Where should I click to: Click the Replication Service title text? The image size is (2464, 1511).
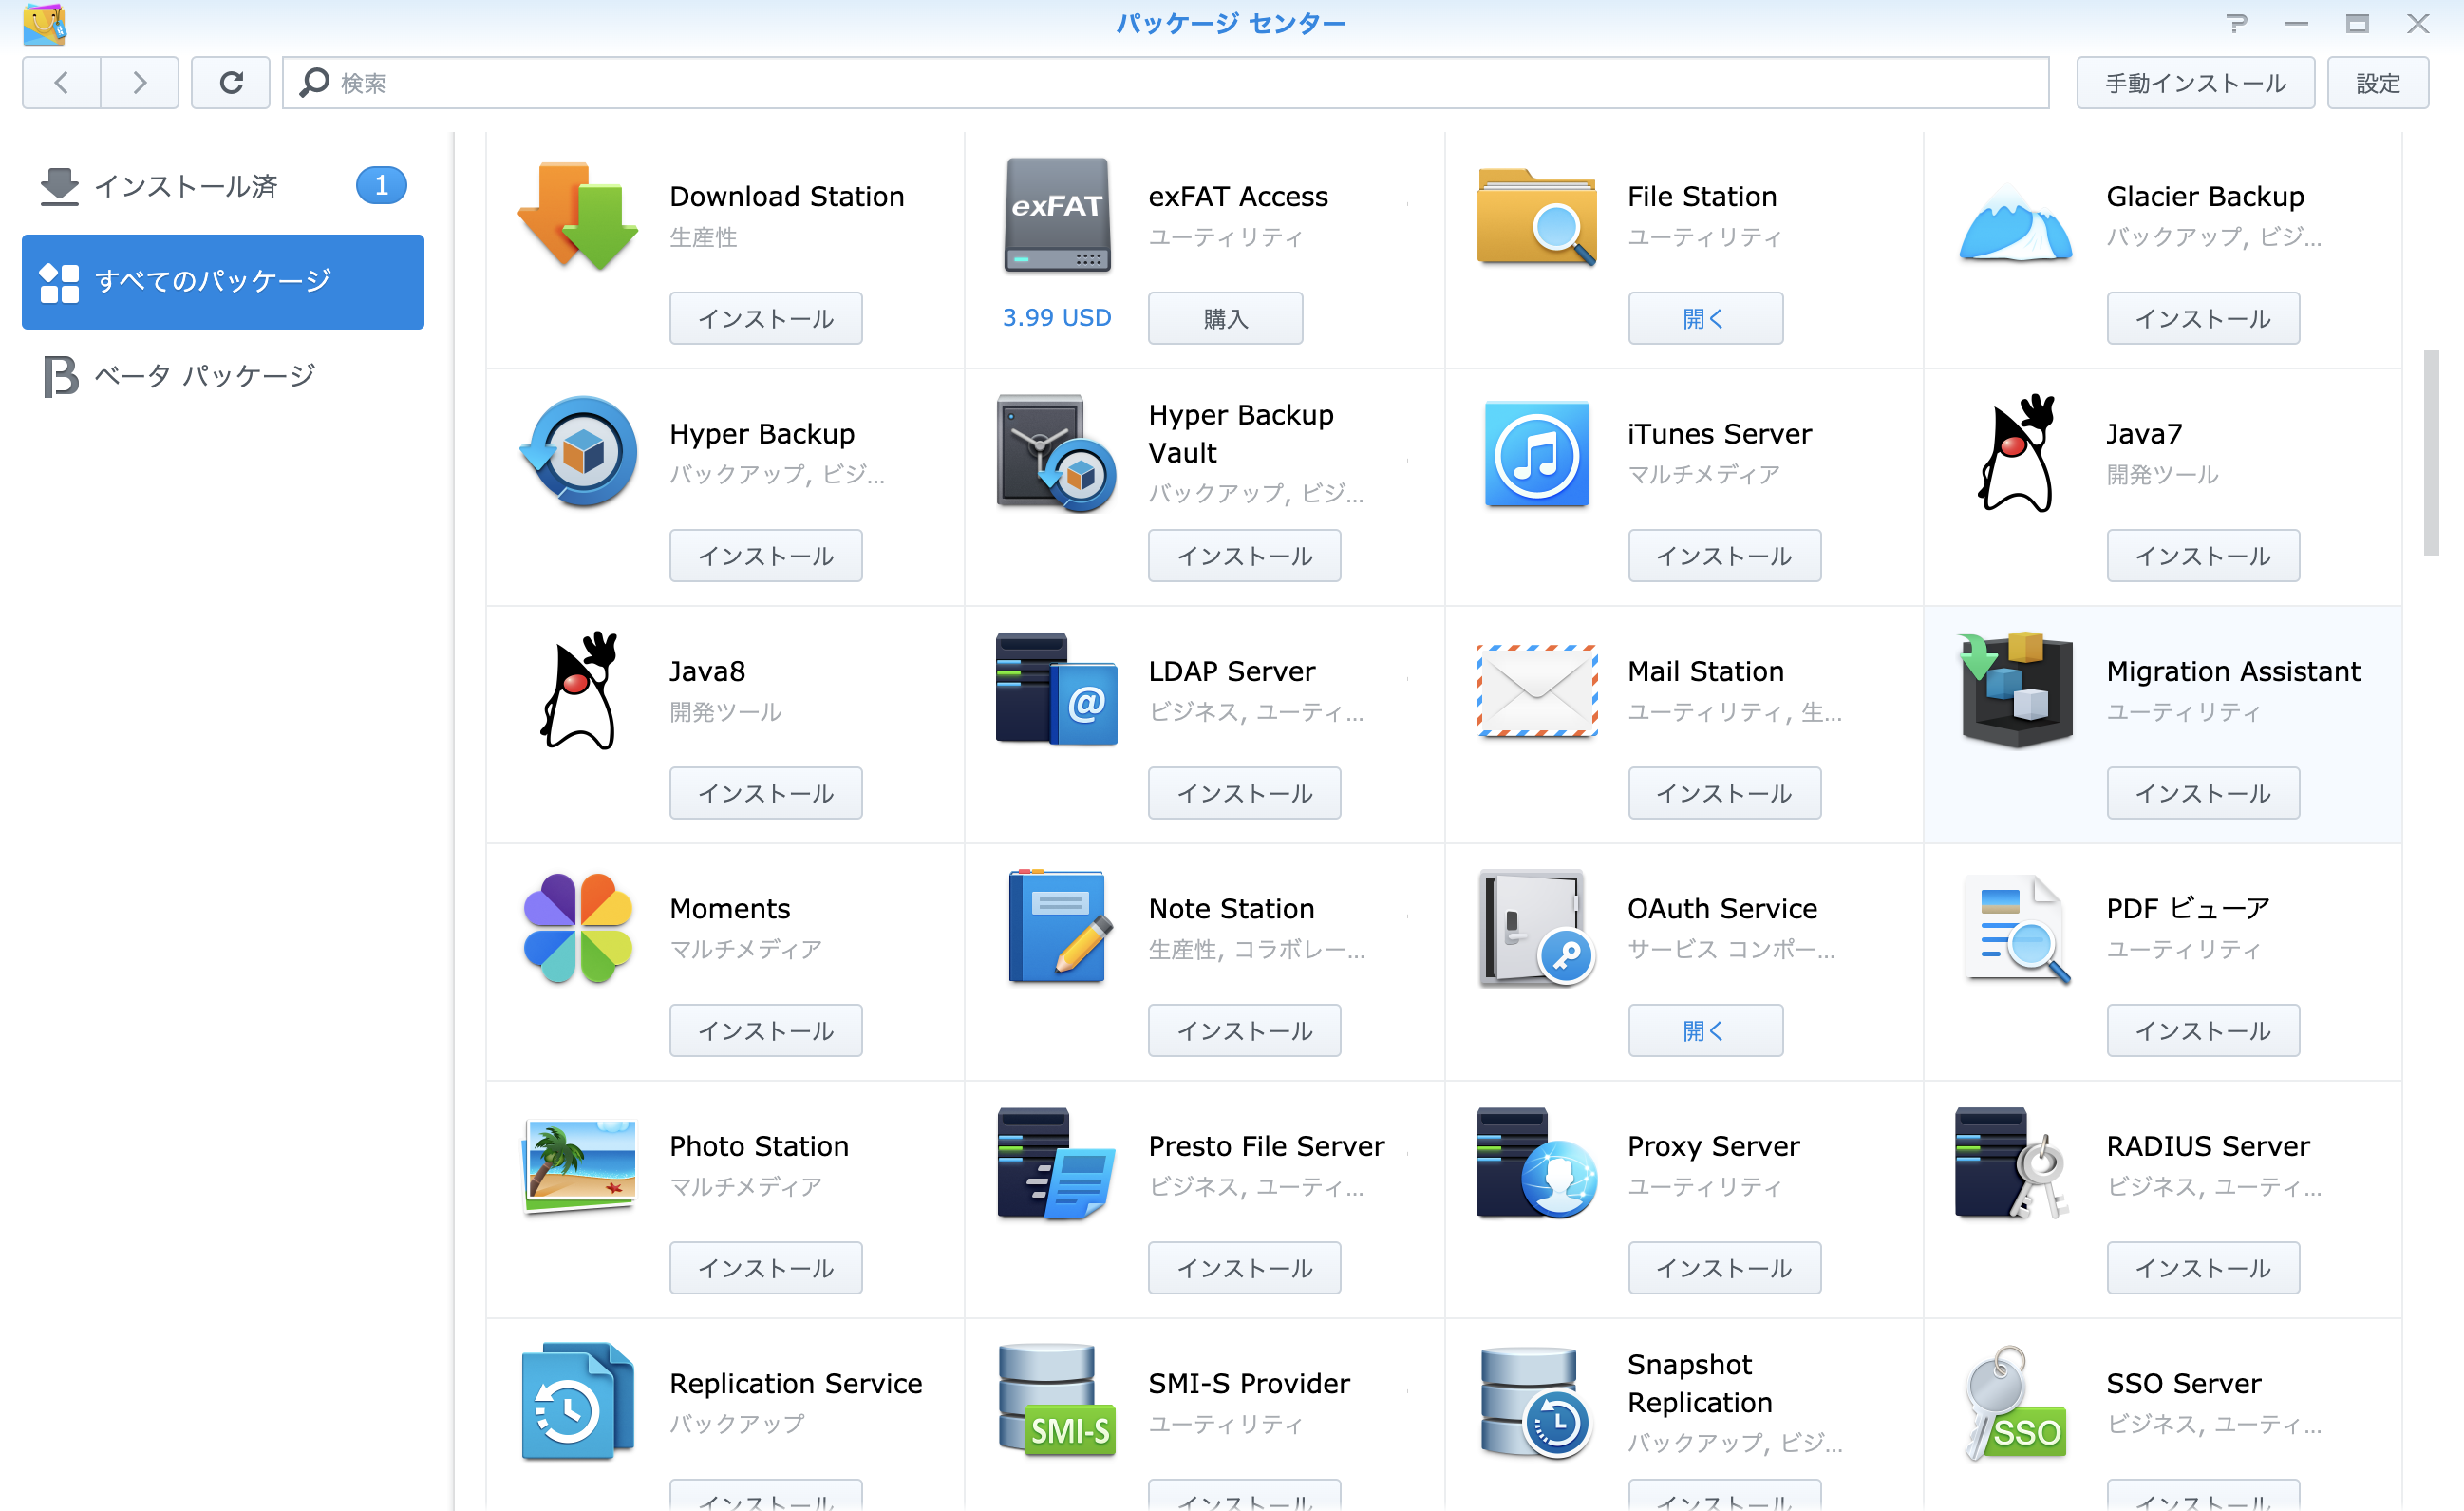pos(796,1383)
